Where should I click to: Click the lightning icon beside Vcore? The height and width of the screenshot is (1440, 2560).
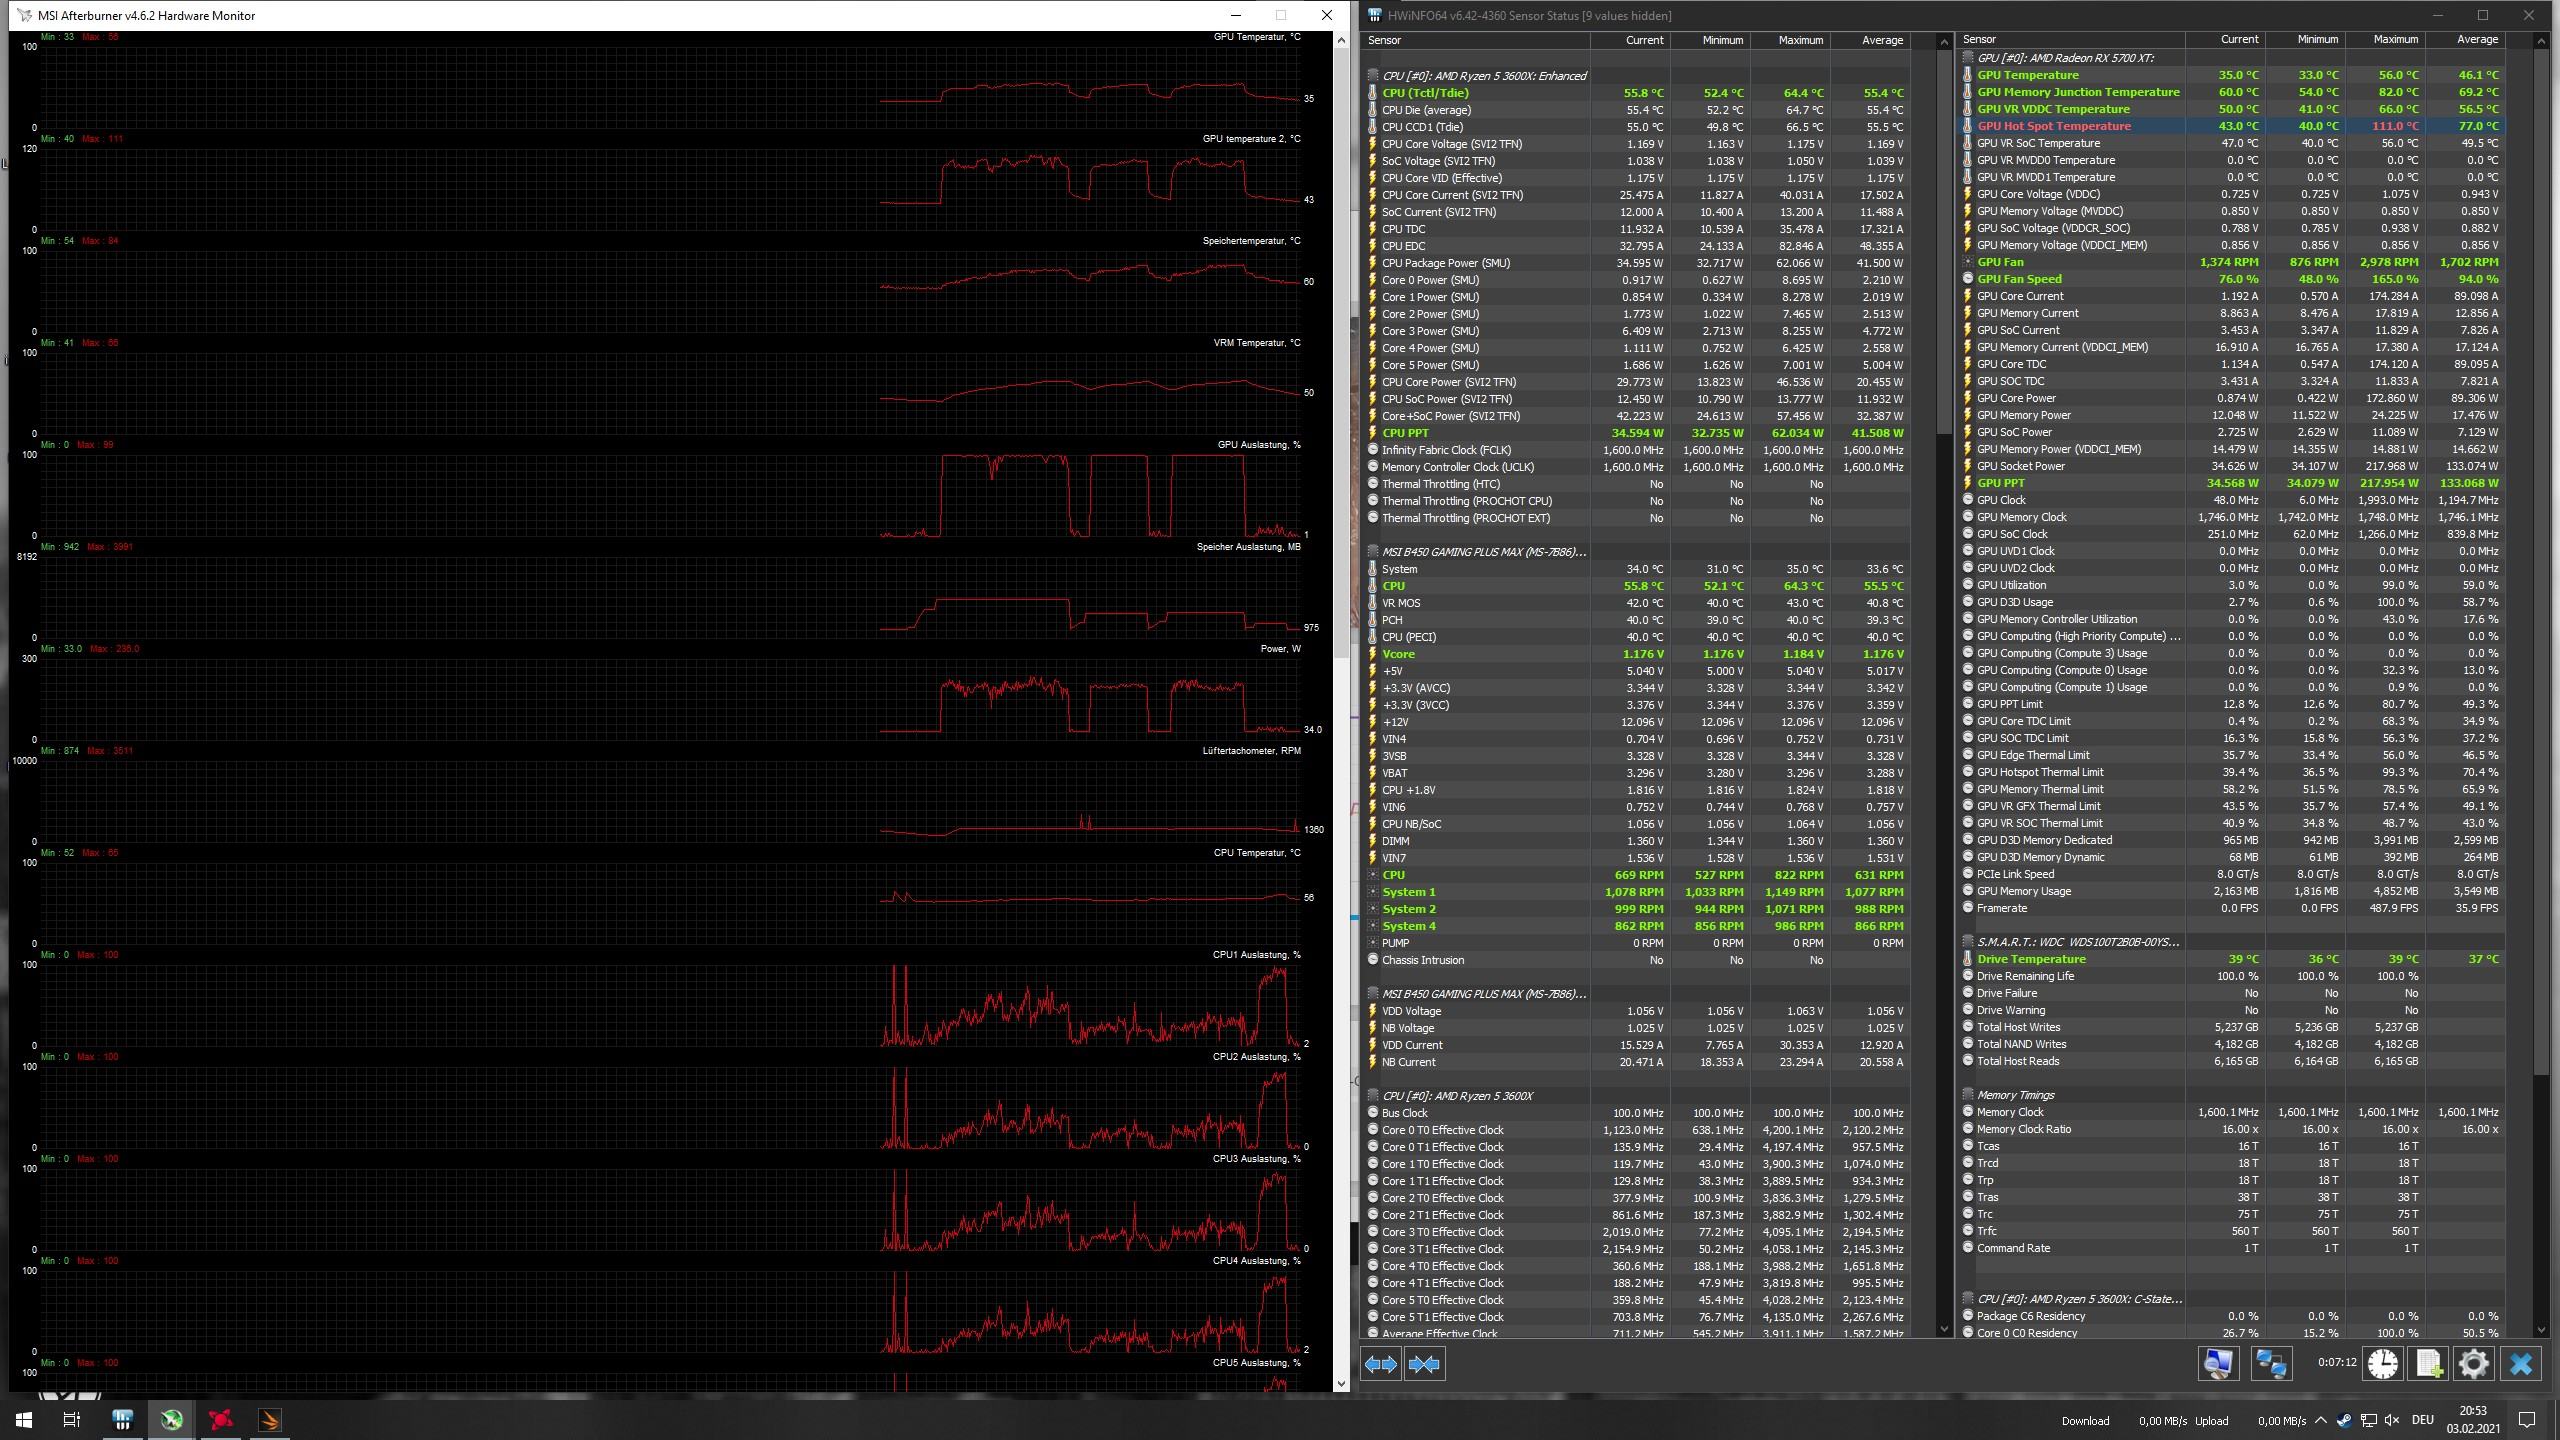[x=1373, y=654]
